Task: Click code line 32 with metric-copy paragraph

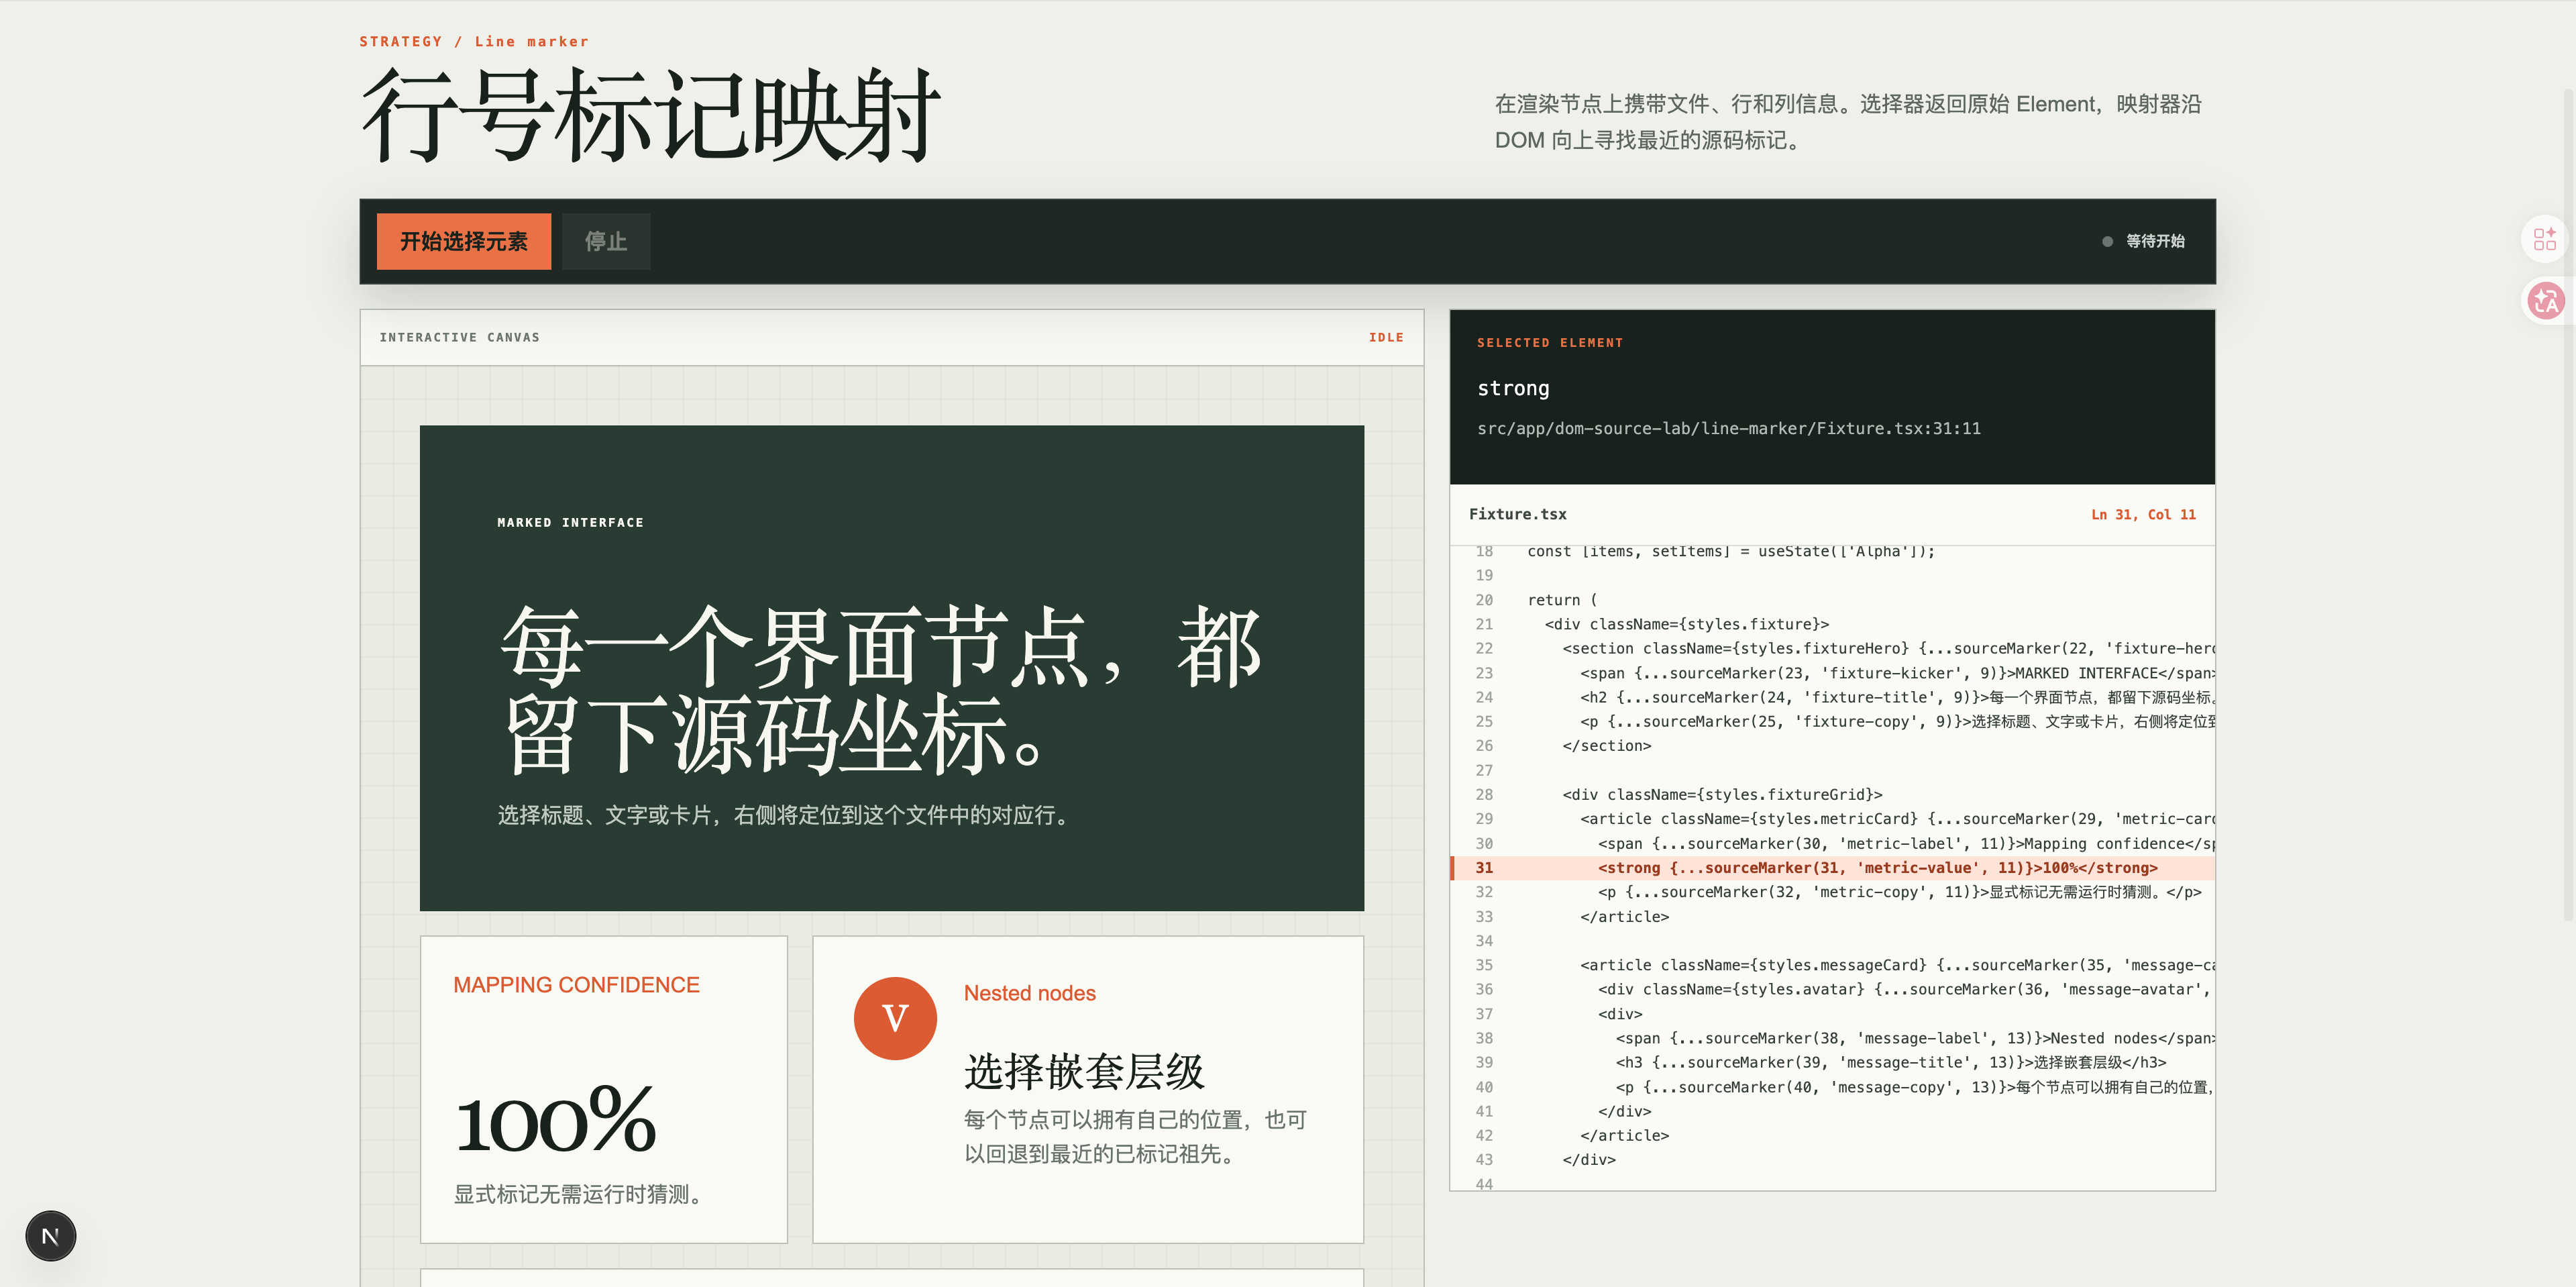Action: (x=1832, y=892)
